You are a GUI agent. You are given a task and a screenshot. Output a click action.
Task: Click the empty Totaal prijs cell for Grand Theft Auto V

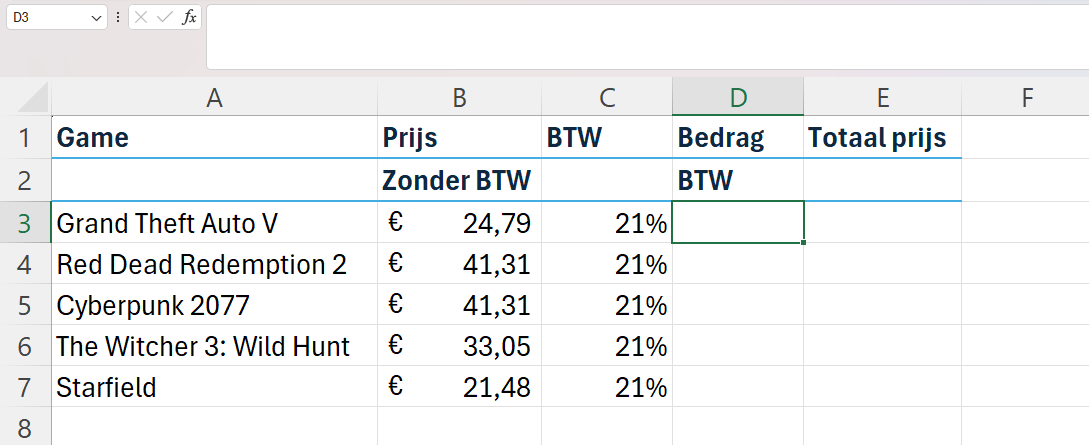pos(883,223)
